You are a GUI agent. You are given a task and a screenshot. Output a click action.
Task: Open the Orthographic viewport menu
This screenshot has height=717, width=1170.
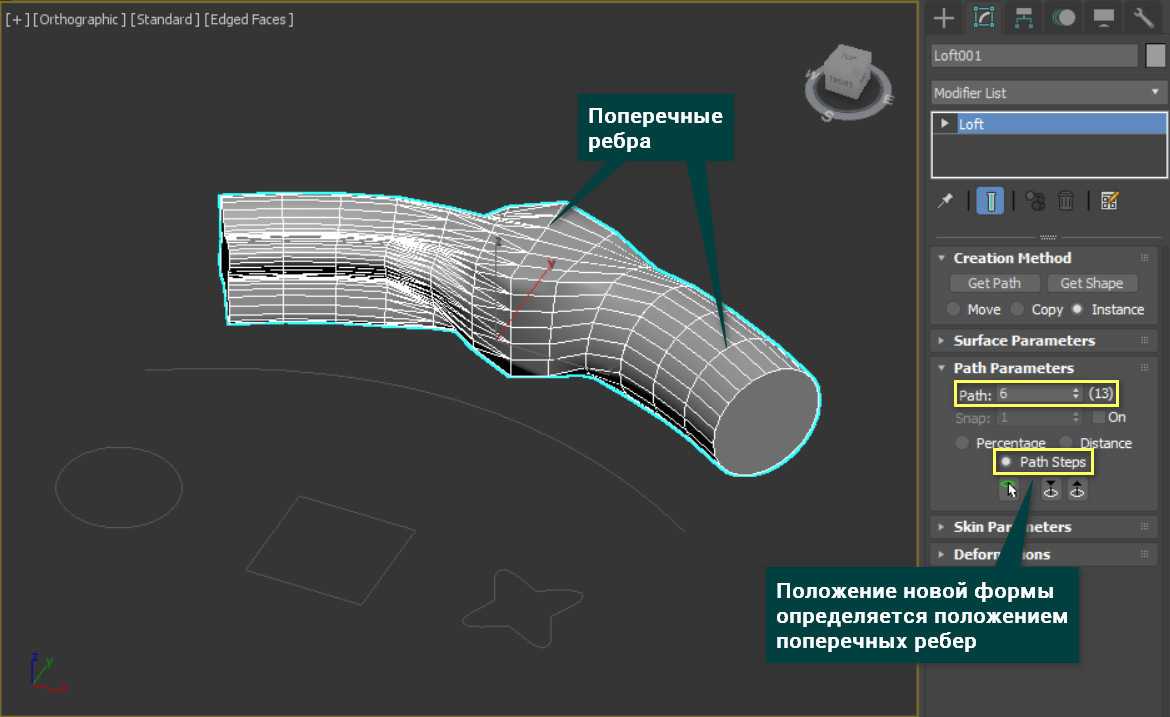(79, 19)
